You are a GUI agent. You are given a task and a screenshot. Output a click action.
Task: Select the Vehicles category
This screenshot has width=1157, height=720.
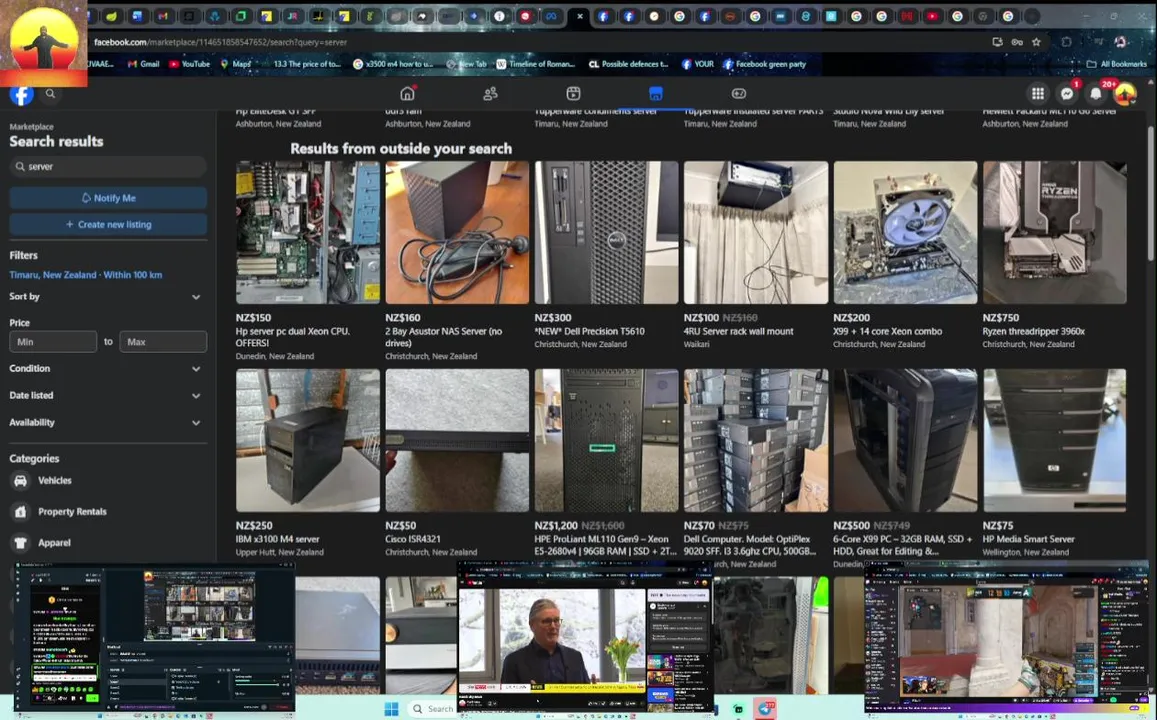tap(108, 480)
